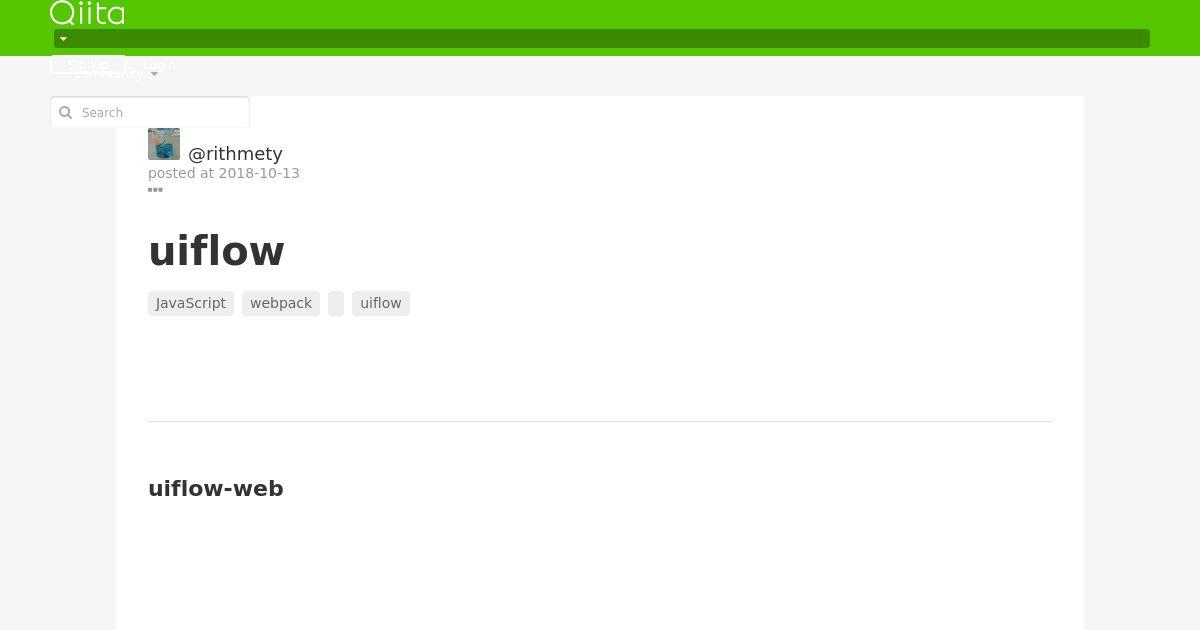Open the Login link
The height and width of the screenshot is (630, 1200).
pos(159,64)
